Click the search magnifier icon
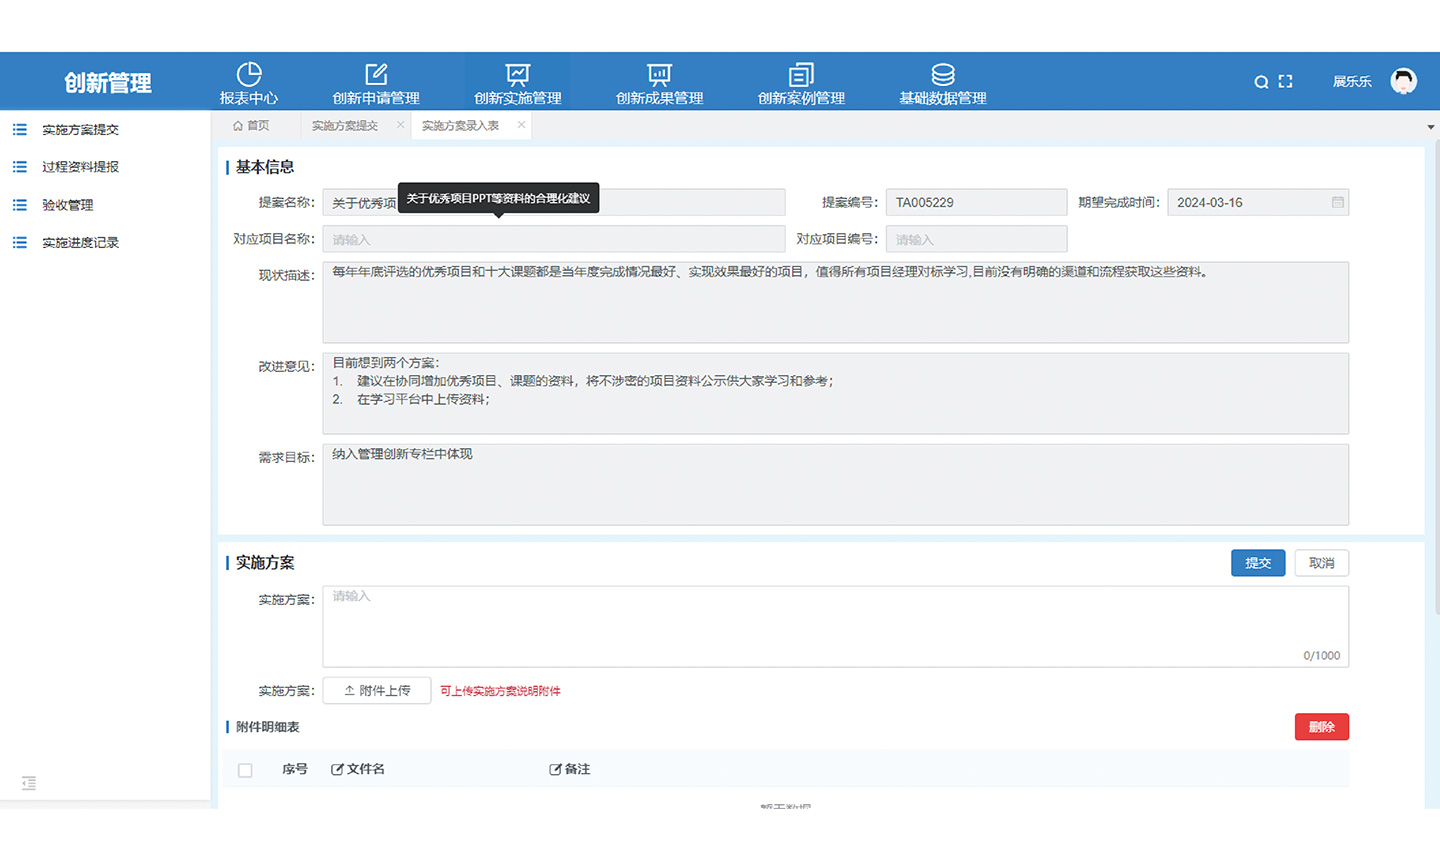Screen dimensions: 1440x860 [x=1261, y=82]
